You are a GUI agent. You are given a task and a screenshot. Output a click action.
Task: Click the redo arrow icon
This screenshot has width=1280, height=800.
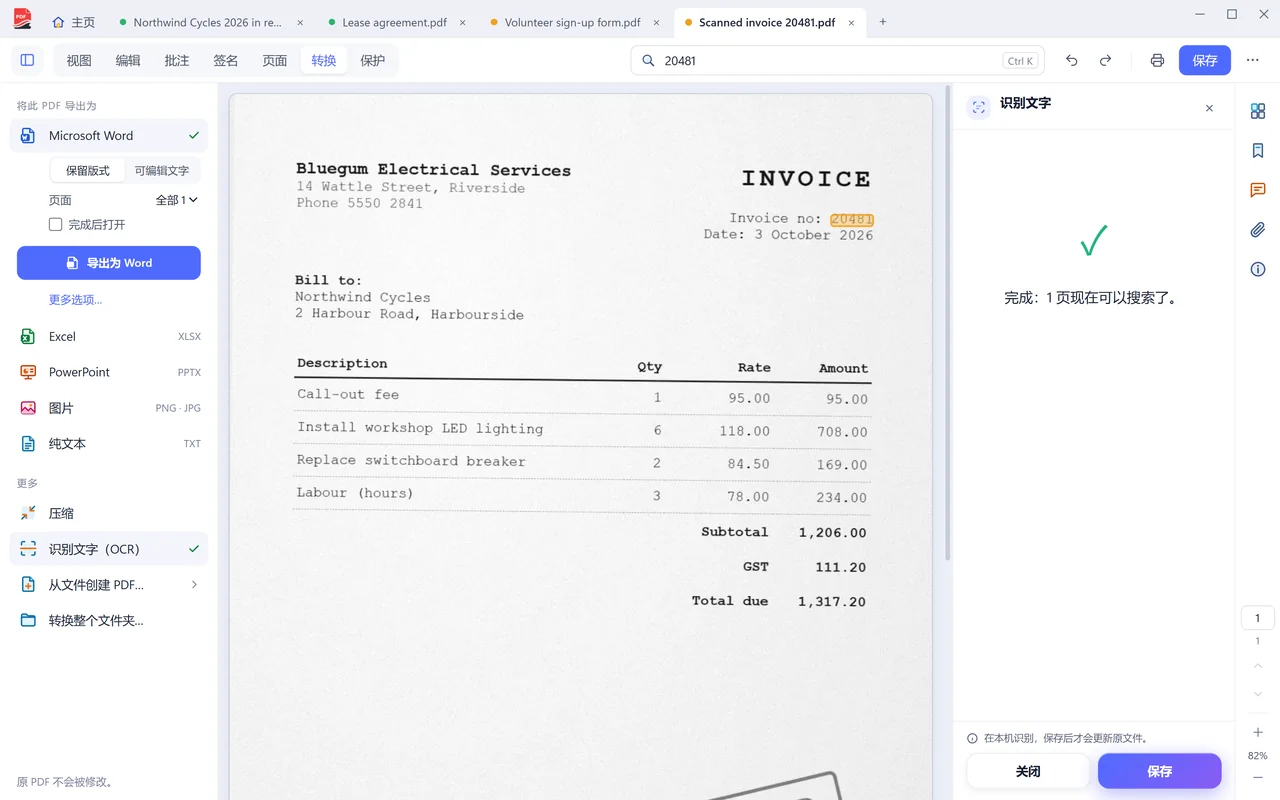pyautogui.click(x=1105, y=60)
